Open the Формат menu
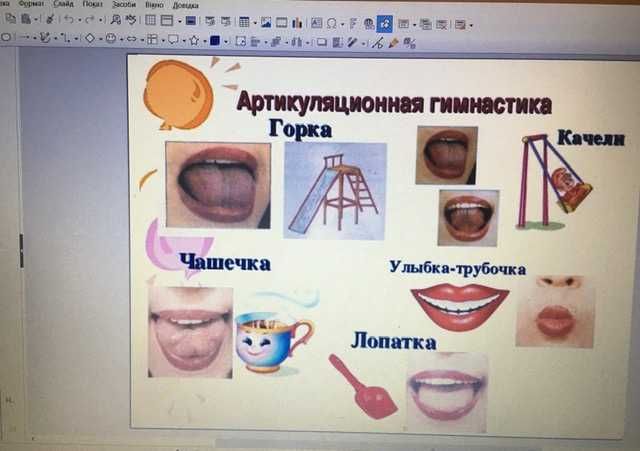 click(31, 4)
